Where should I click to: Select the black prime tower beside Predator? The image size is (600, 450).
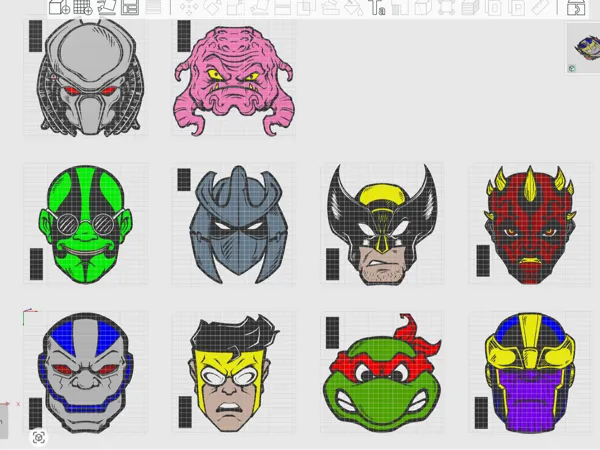[36, 36]
